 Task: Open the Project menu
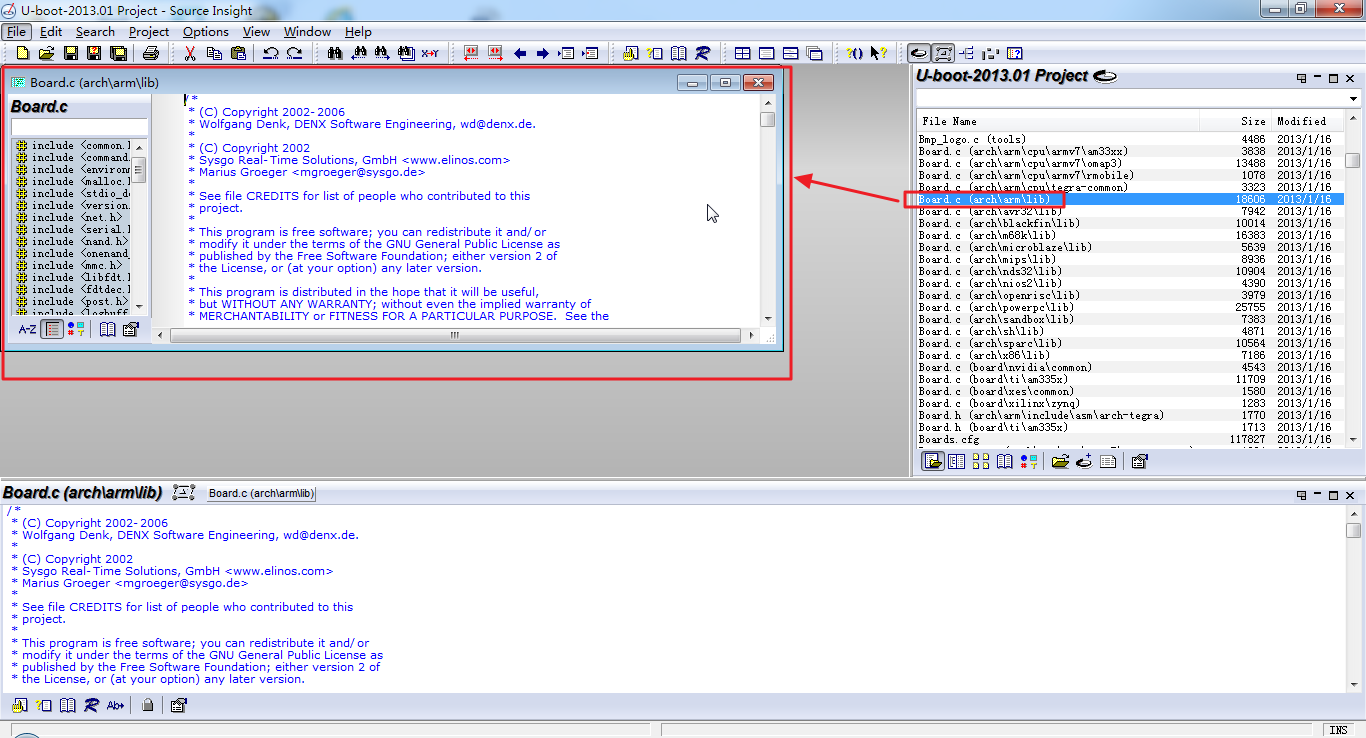click(149, 31)
